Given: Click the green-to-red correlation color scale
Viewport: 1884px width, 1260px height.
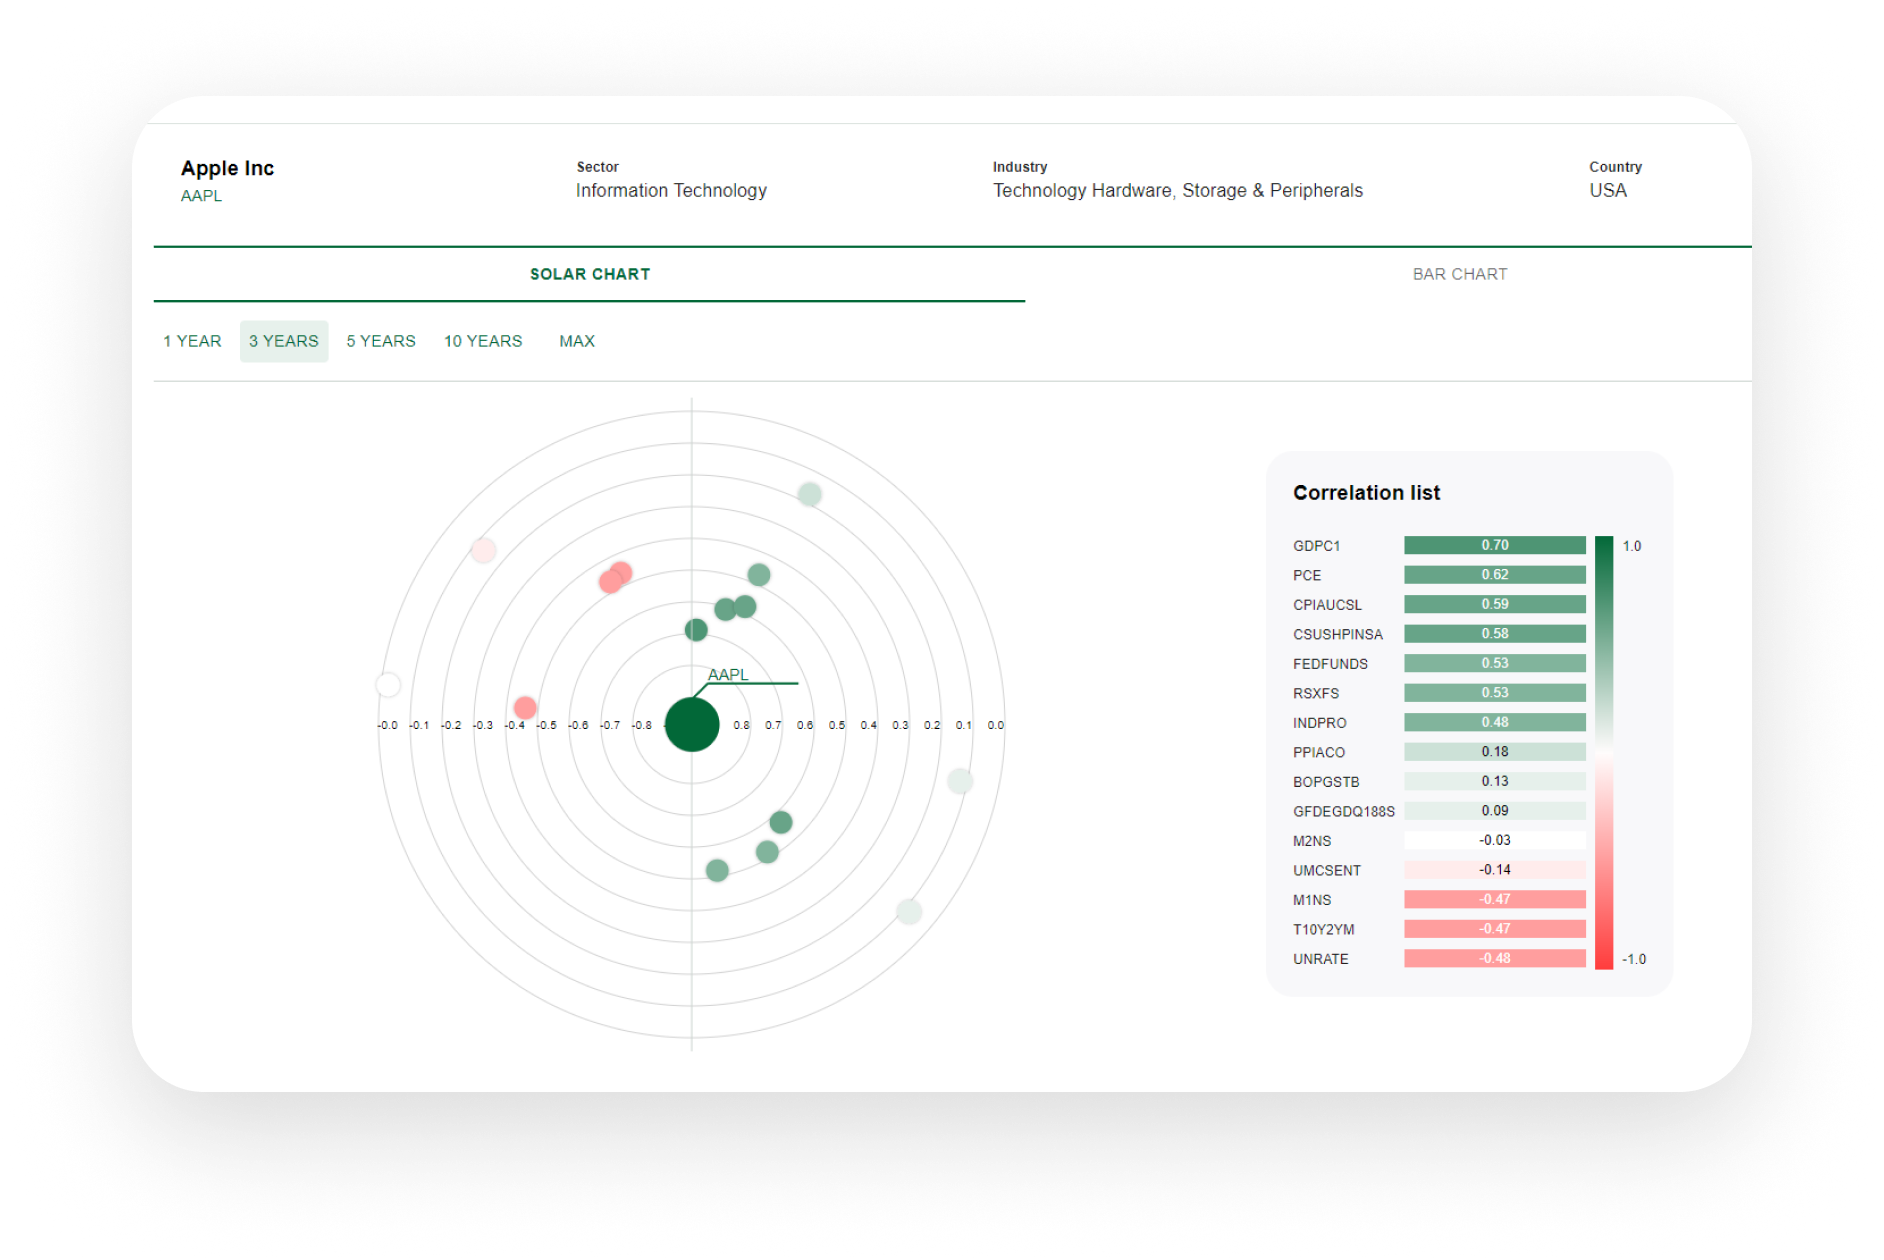Looking at the screenshot, I should coord(1604,752).
